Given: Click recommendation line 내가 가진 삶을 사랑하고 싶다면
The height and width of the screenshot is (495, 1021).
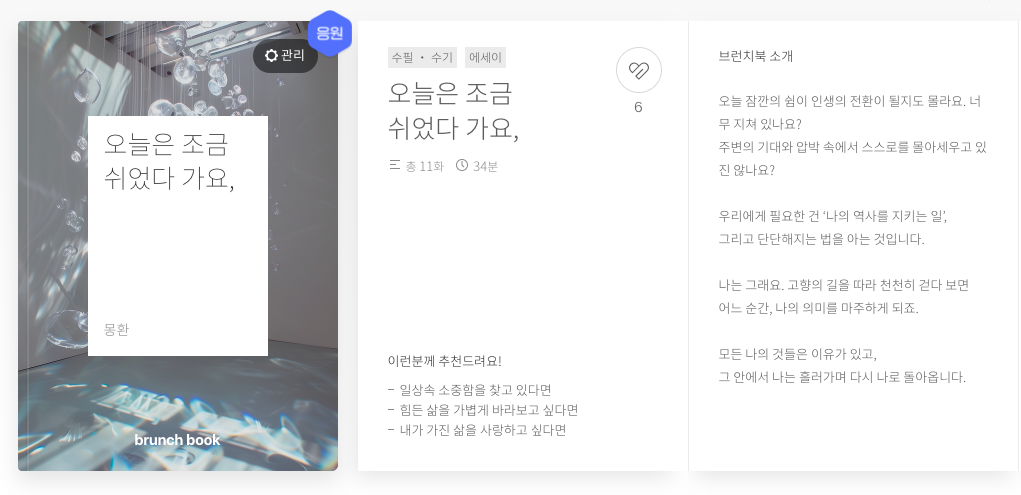Looking at the screenshot, I should 477,430.
